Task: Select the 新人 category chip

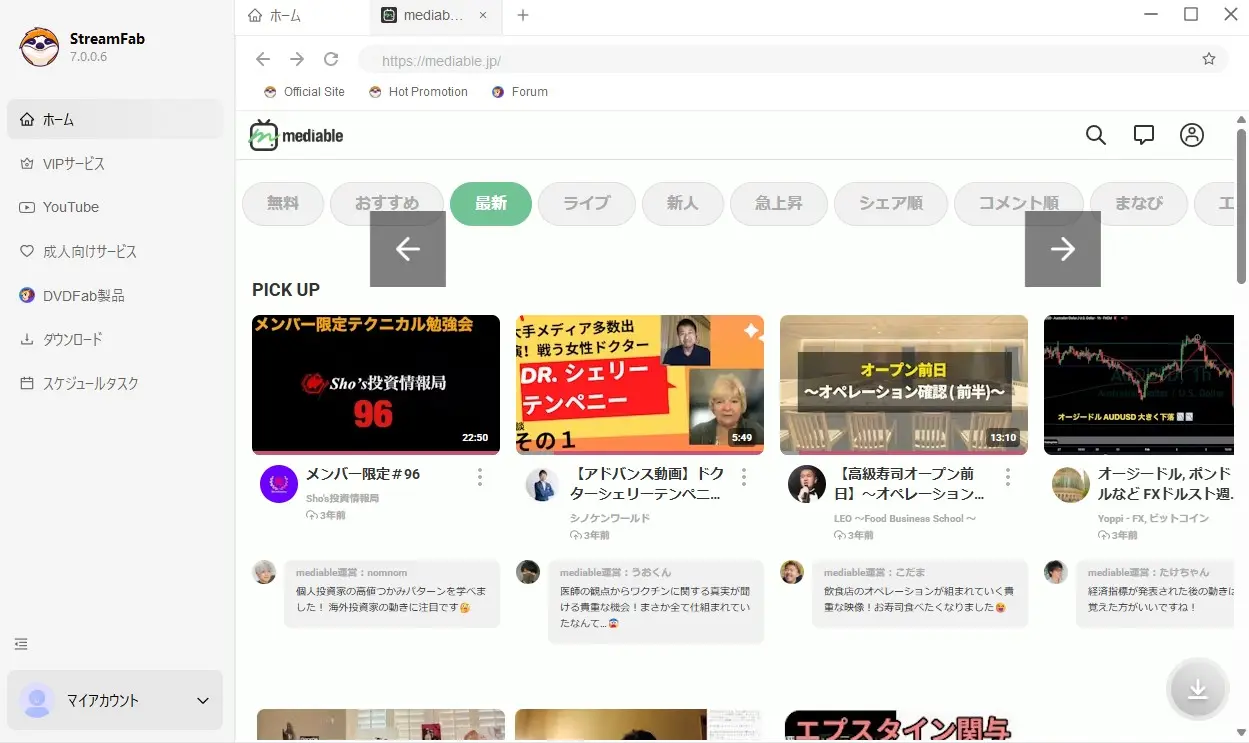Action: (683, 203)
